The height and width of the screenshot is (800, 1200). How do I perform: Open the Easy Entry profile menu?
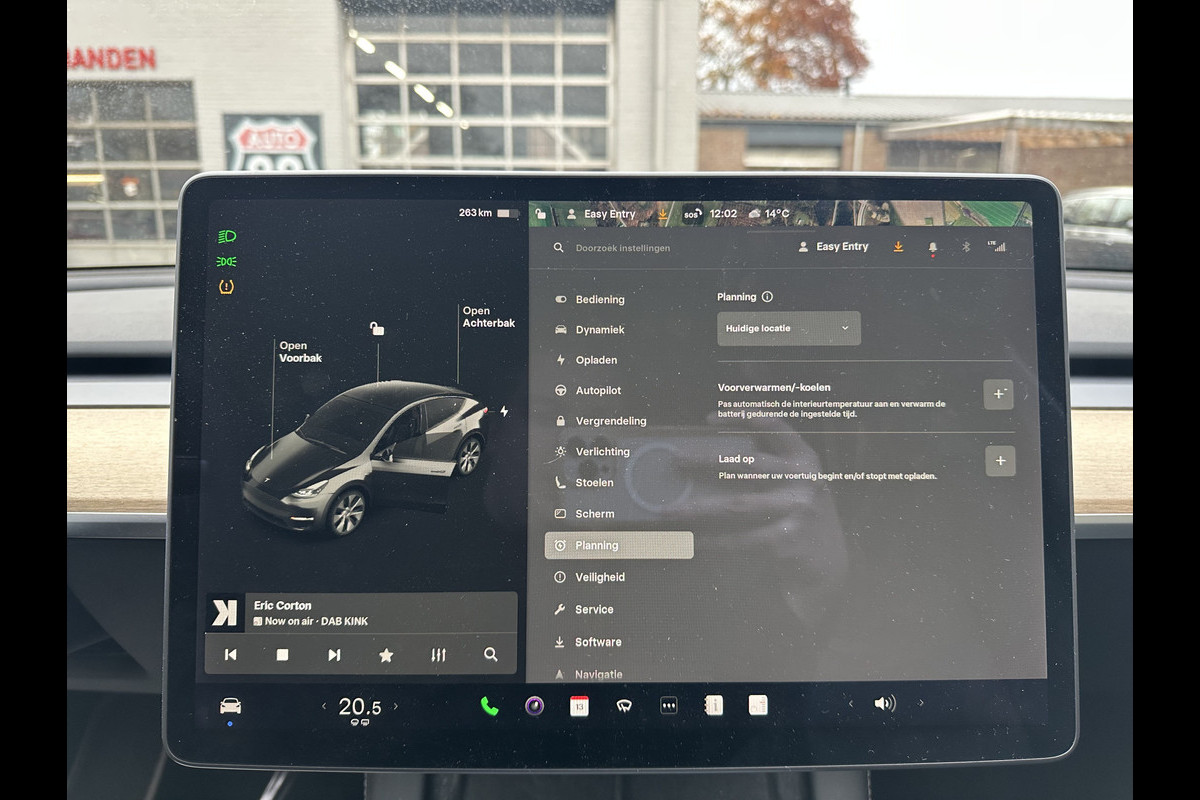pos(833,247)
